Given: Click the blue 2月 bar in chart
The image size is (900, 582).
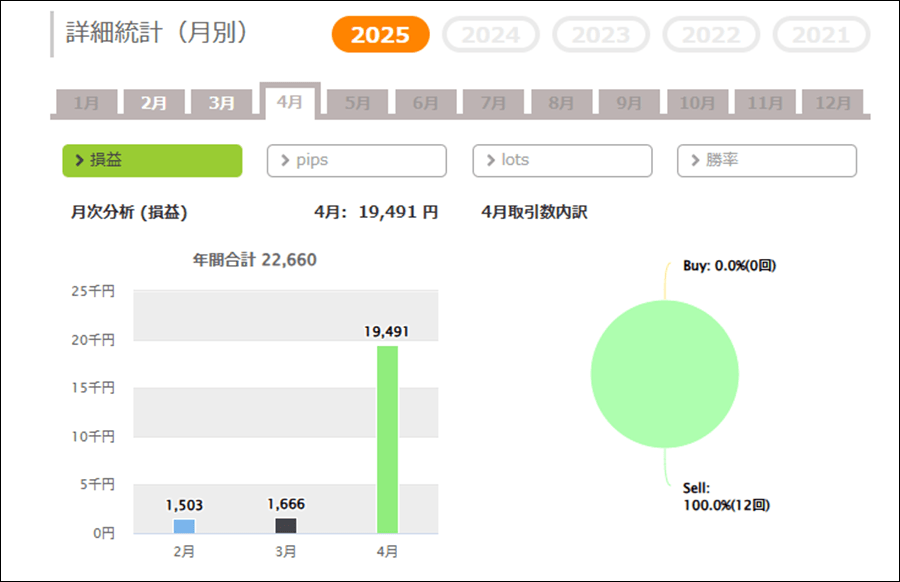Looking at the screenshot, I should point(184,526).
